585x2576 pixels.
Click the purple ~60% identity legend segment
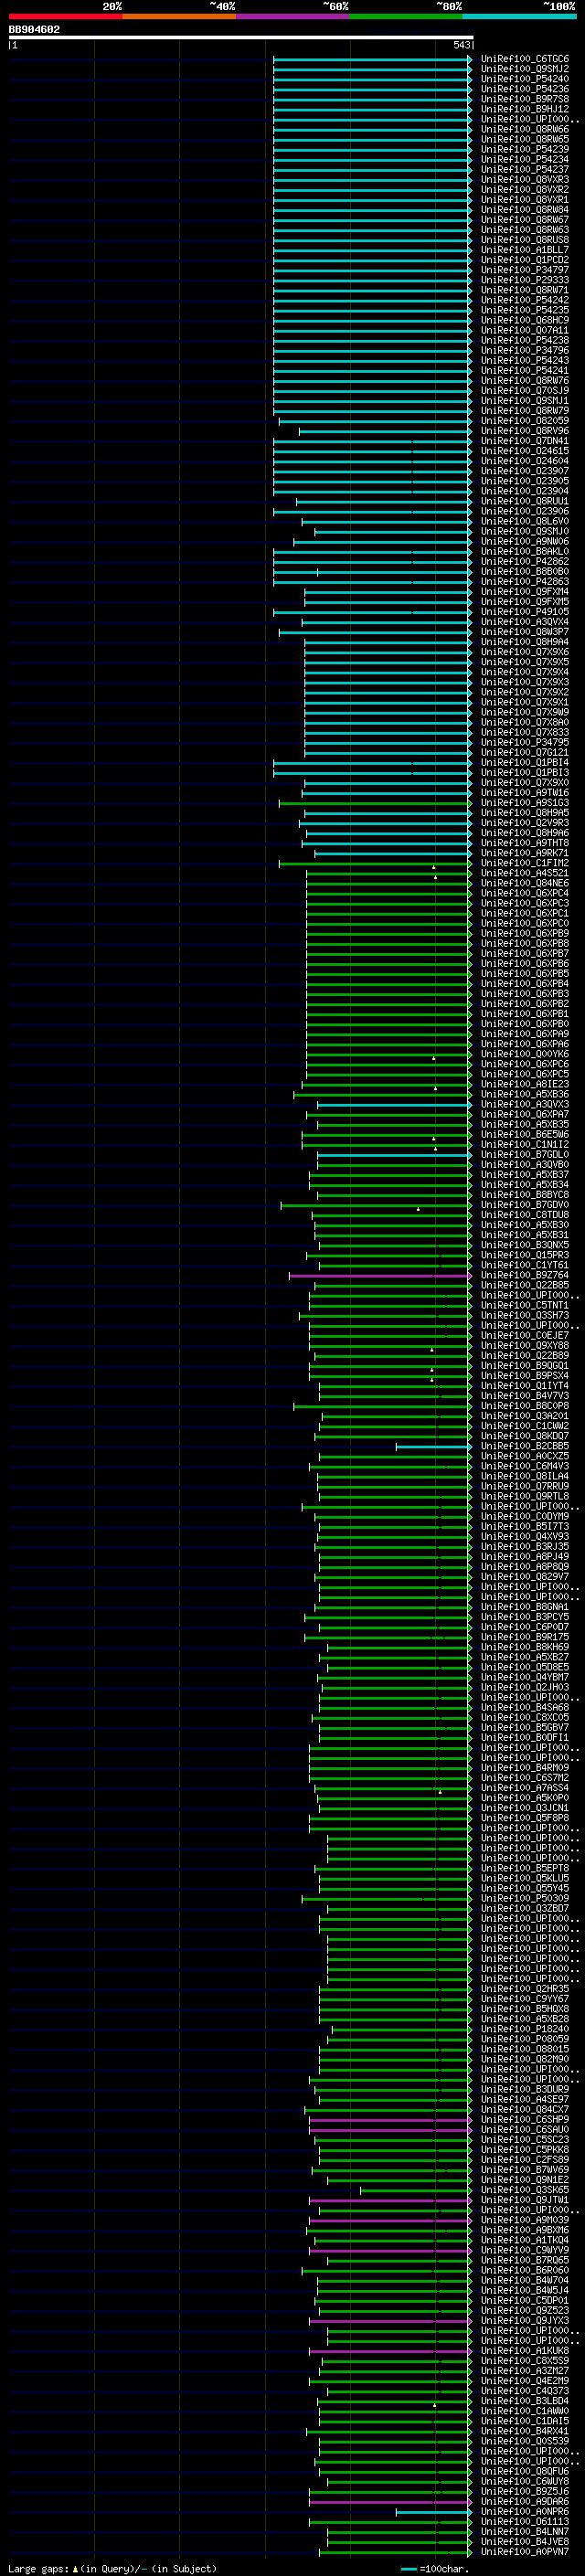(x=293, y=16)
